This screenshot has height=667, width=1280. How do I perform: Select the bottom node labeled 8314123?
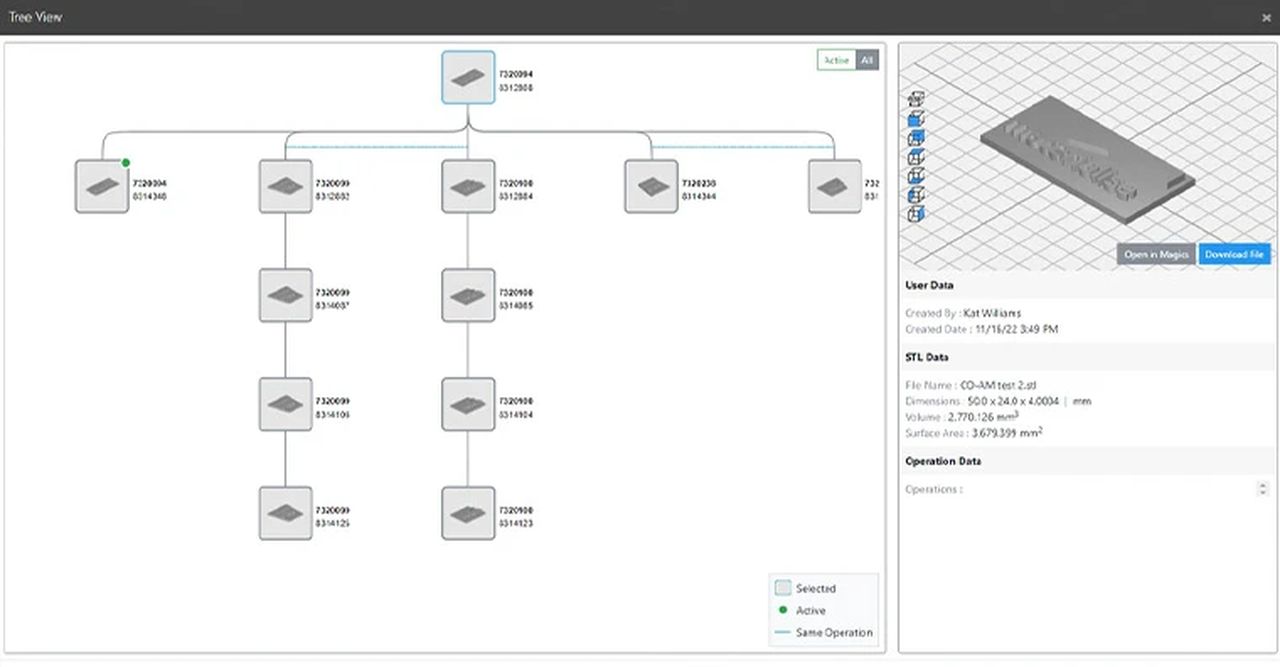[x=468, y=513]
